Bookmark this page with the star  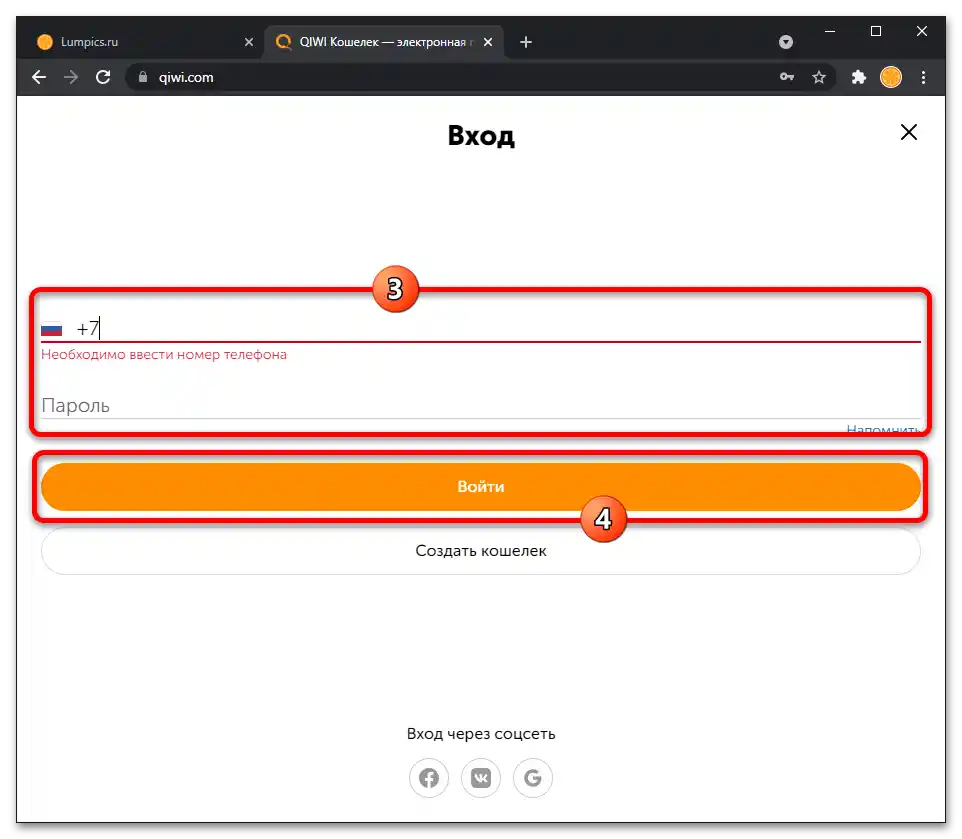[818, 77]
